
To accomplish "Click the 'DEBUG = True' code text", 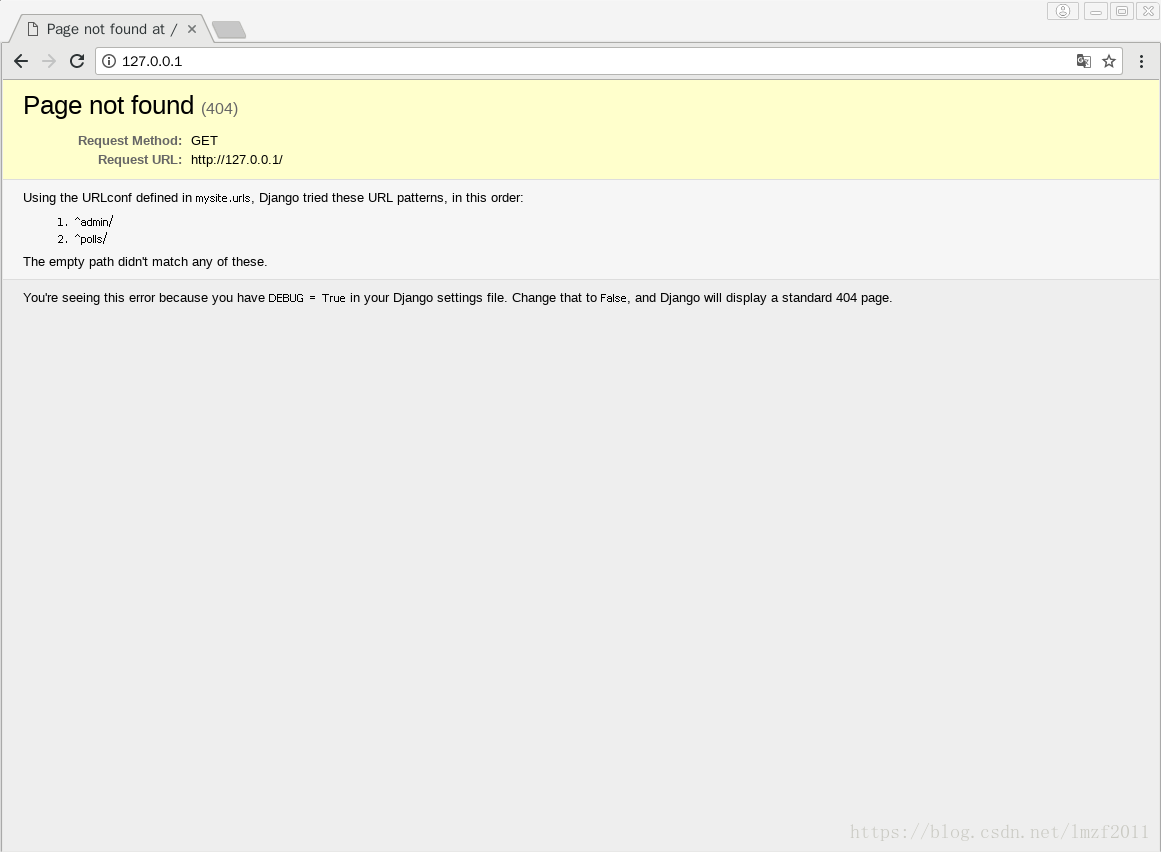I will (307, 298).
